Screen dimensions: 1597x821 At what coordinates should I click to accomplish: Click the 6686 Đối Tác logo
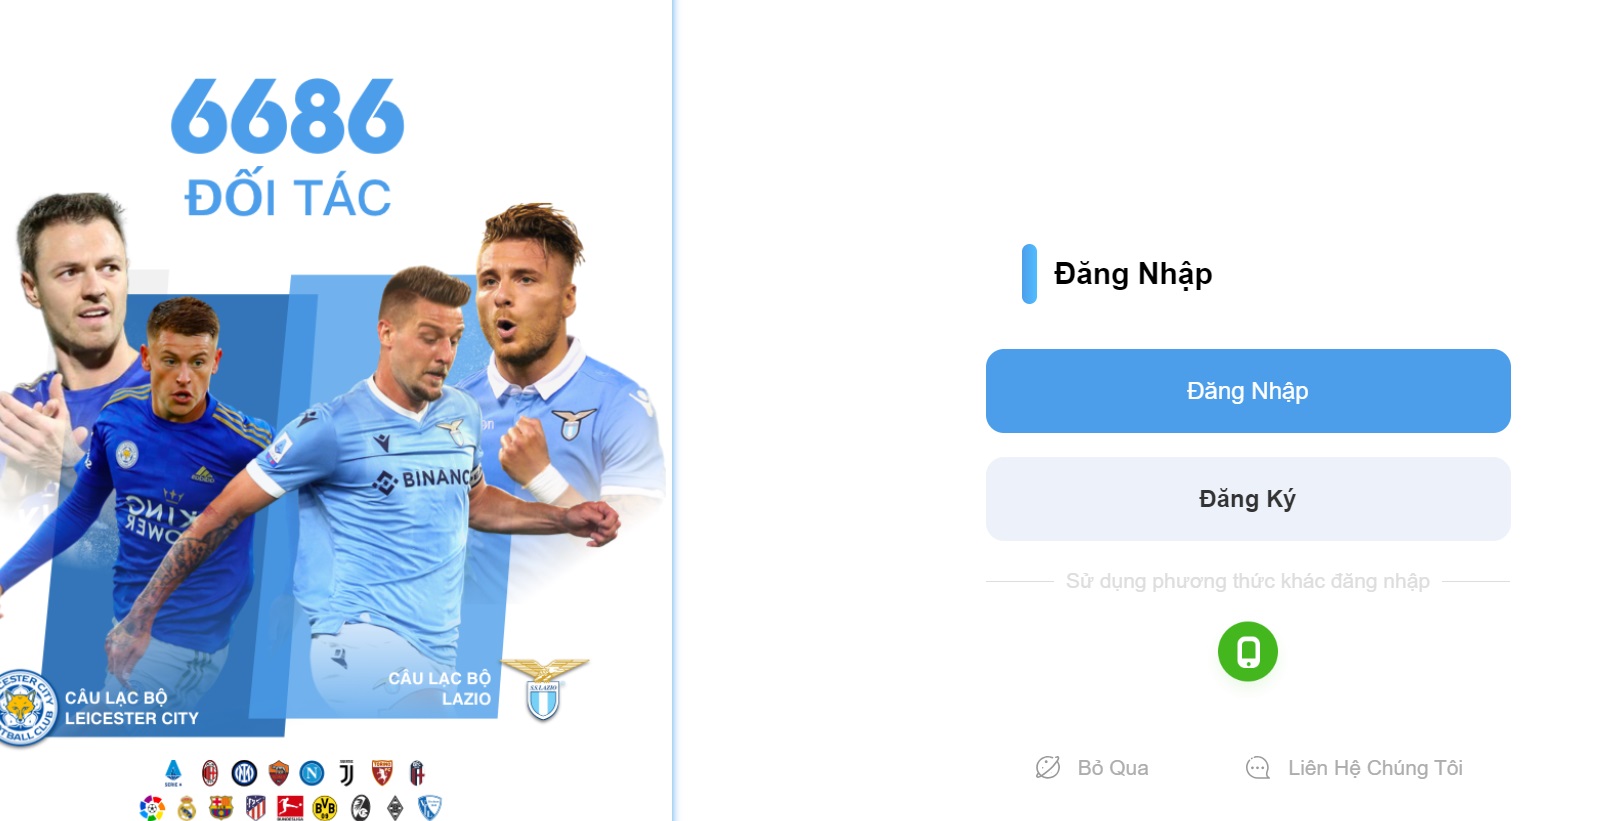pos(288,148)
